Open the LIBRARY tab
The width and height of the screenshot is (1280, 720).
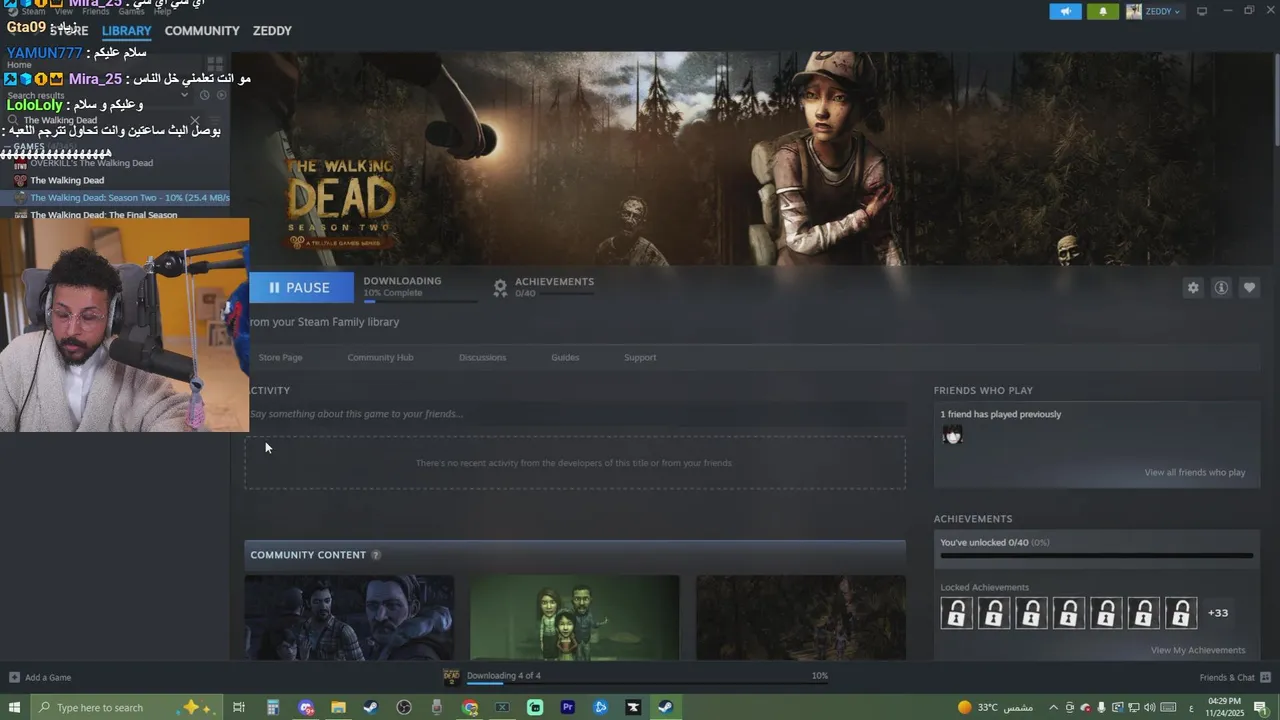coord(126,31)
